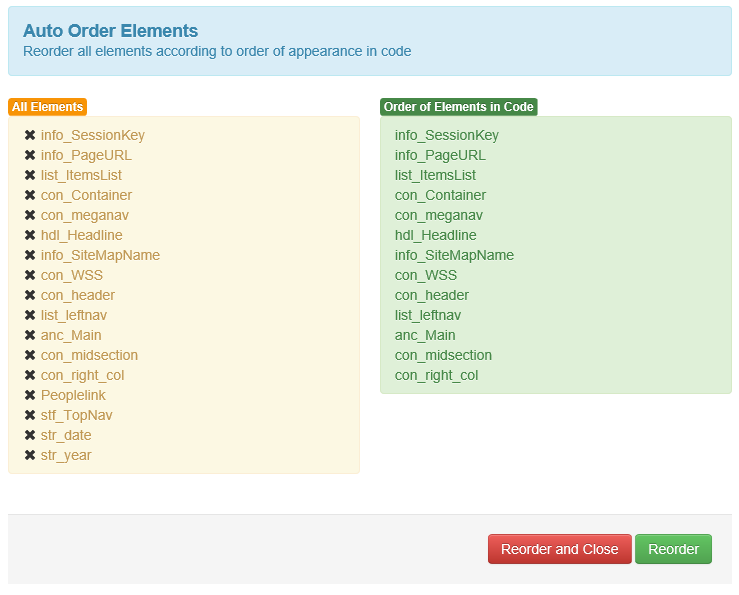Image resolution: width=739 pixels, height=595 pixels.
Task: Click the X icon beside anc_Main
Action: (x=30, y=335)
